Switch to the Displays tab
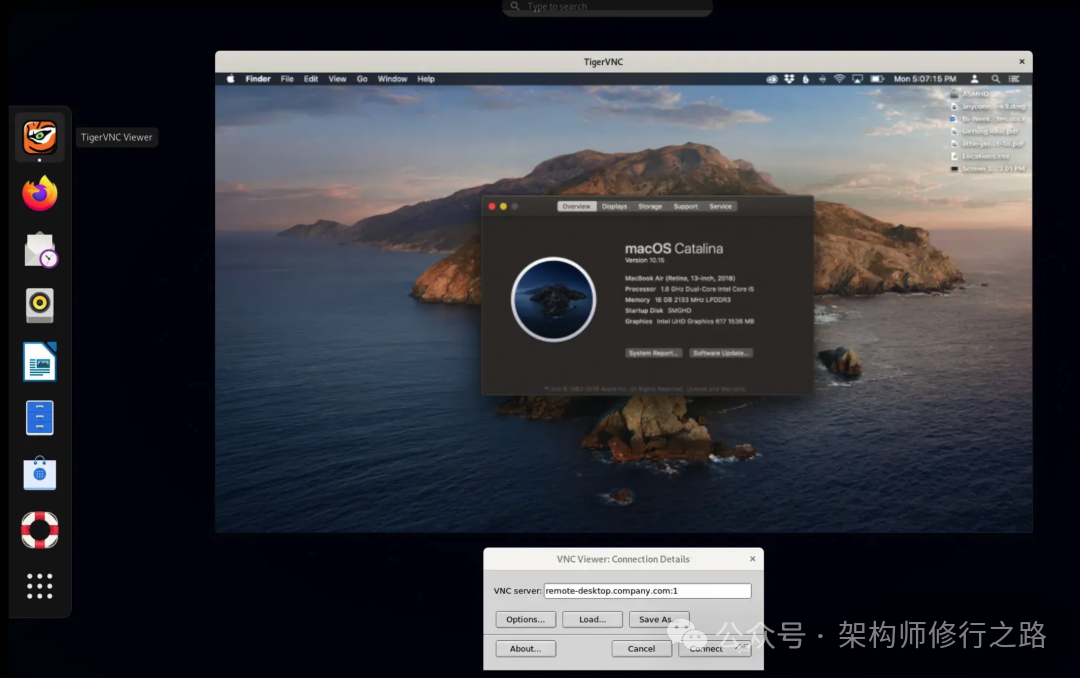Viewport: 1080px width, 678px height. coord(615,206)
